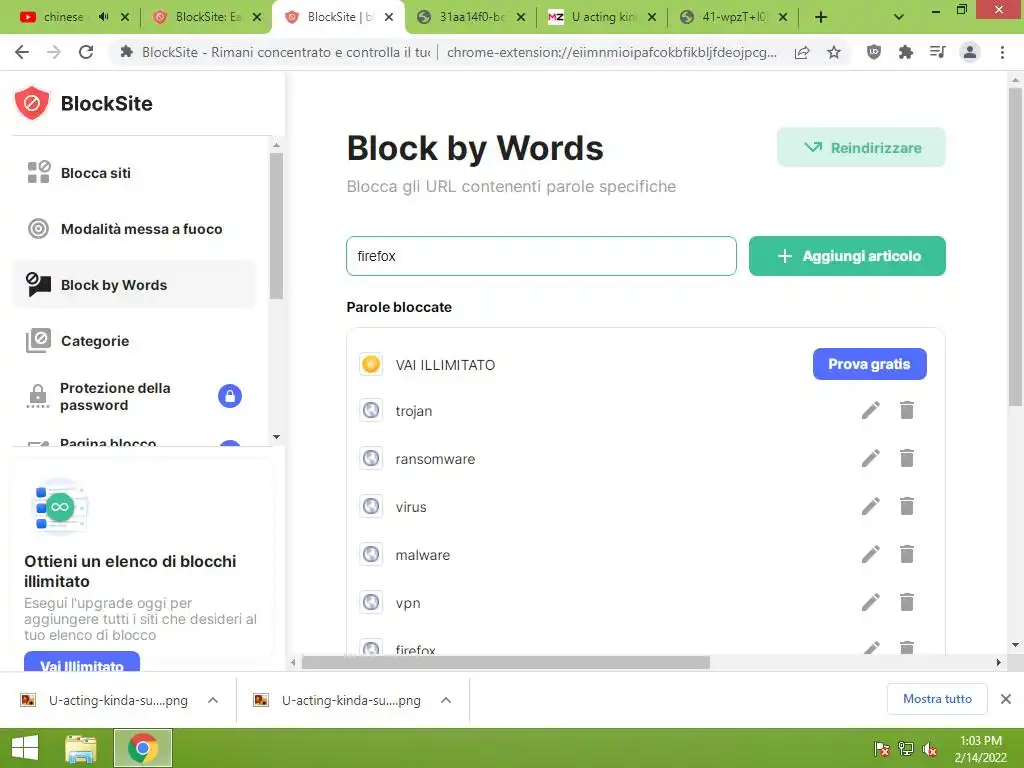This screenshot has width=1024, height=768.
Task: Click Aggiungi articolo button
Action: tap(847, 256)
